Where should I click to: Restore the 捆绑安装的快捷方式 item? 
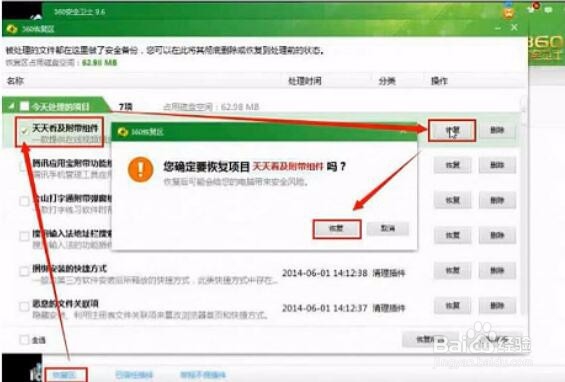point(452,271)
